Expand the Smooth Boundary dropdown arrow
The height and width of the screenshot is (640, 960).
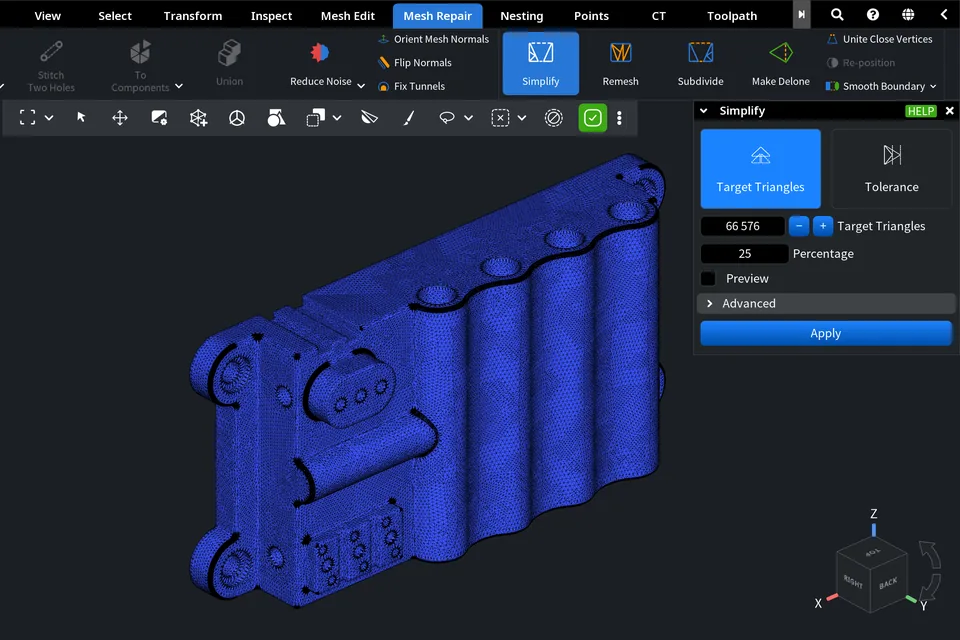click(933, 86)
